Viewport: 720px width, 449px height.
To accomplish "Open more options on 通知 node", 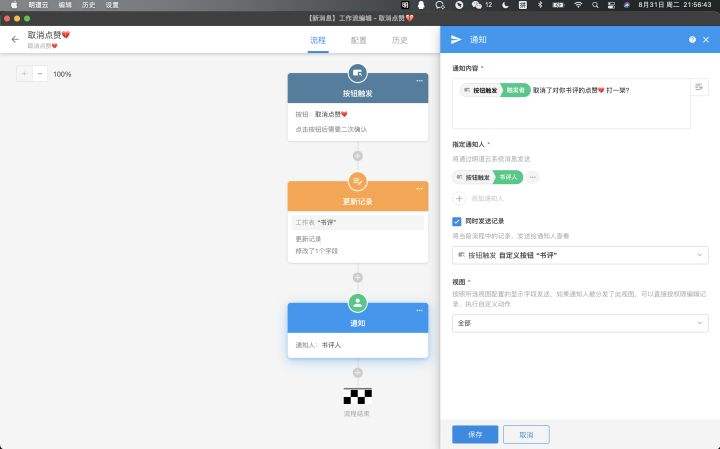I will click(419, 311).
